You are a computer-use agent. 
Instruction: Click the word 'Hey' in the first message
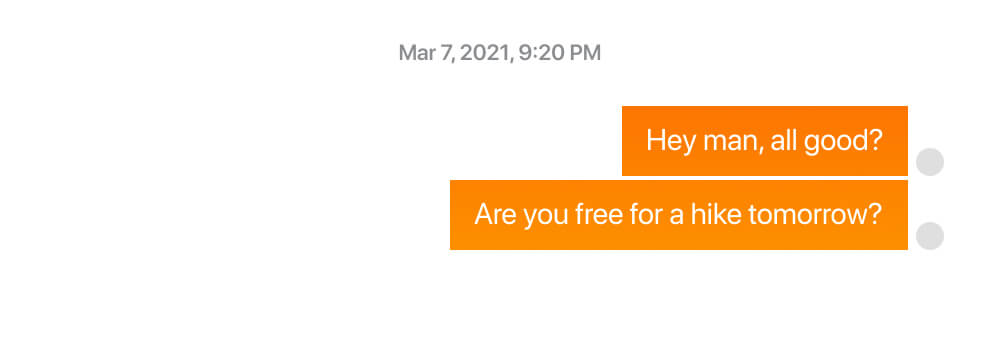click(671, 141)
